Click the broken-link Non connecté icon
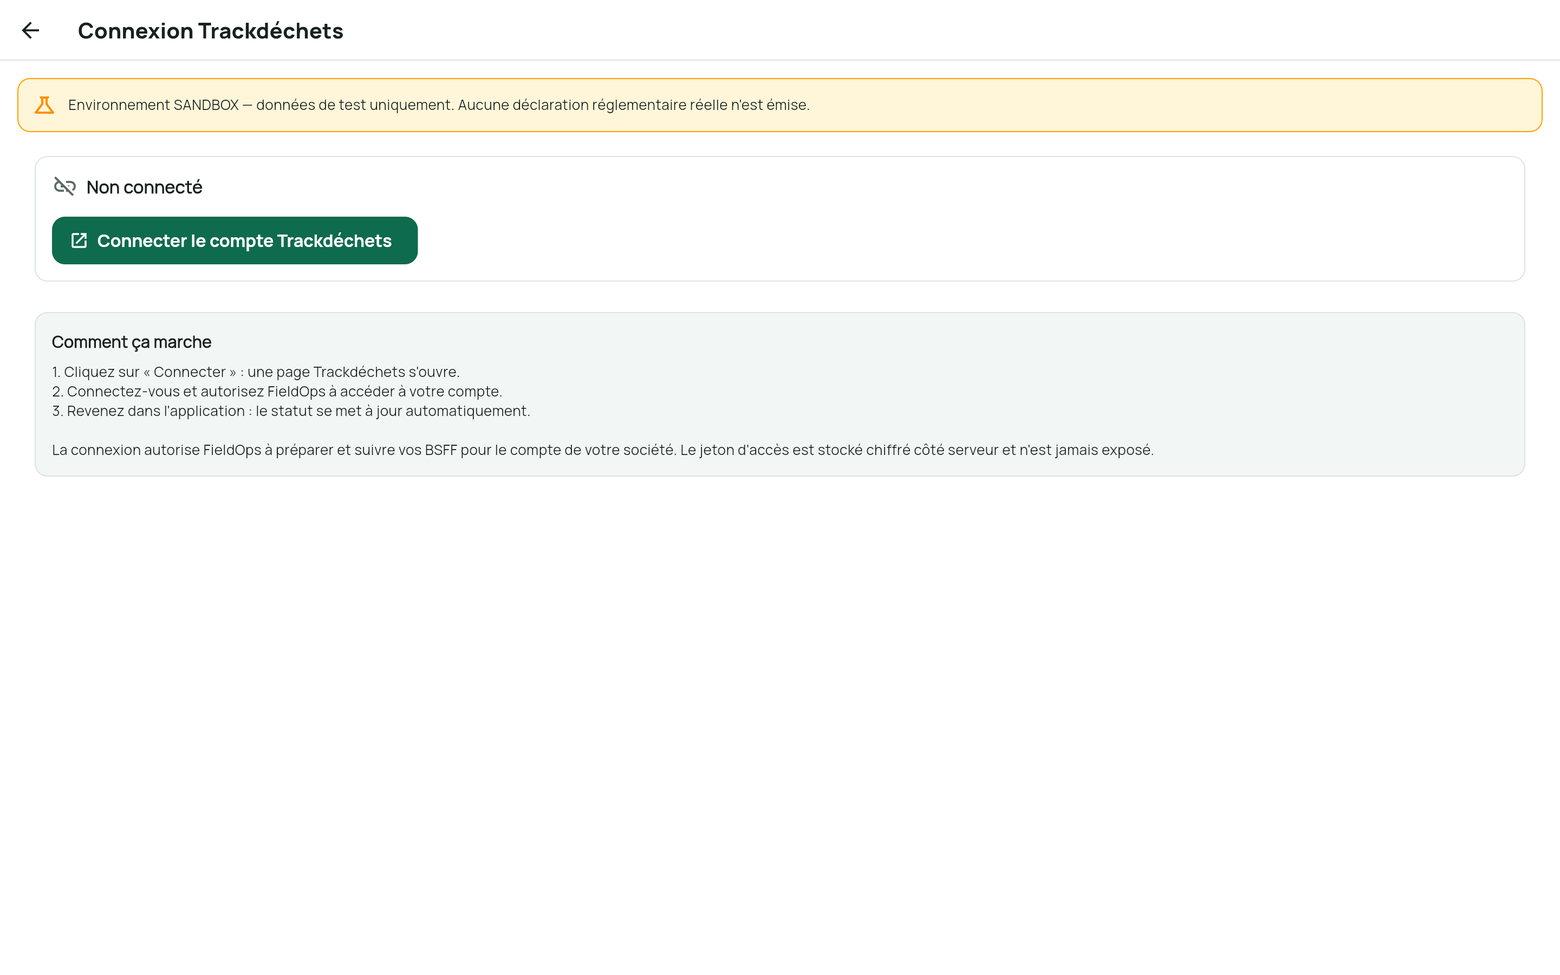 pos(65,187)
